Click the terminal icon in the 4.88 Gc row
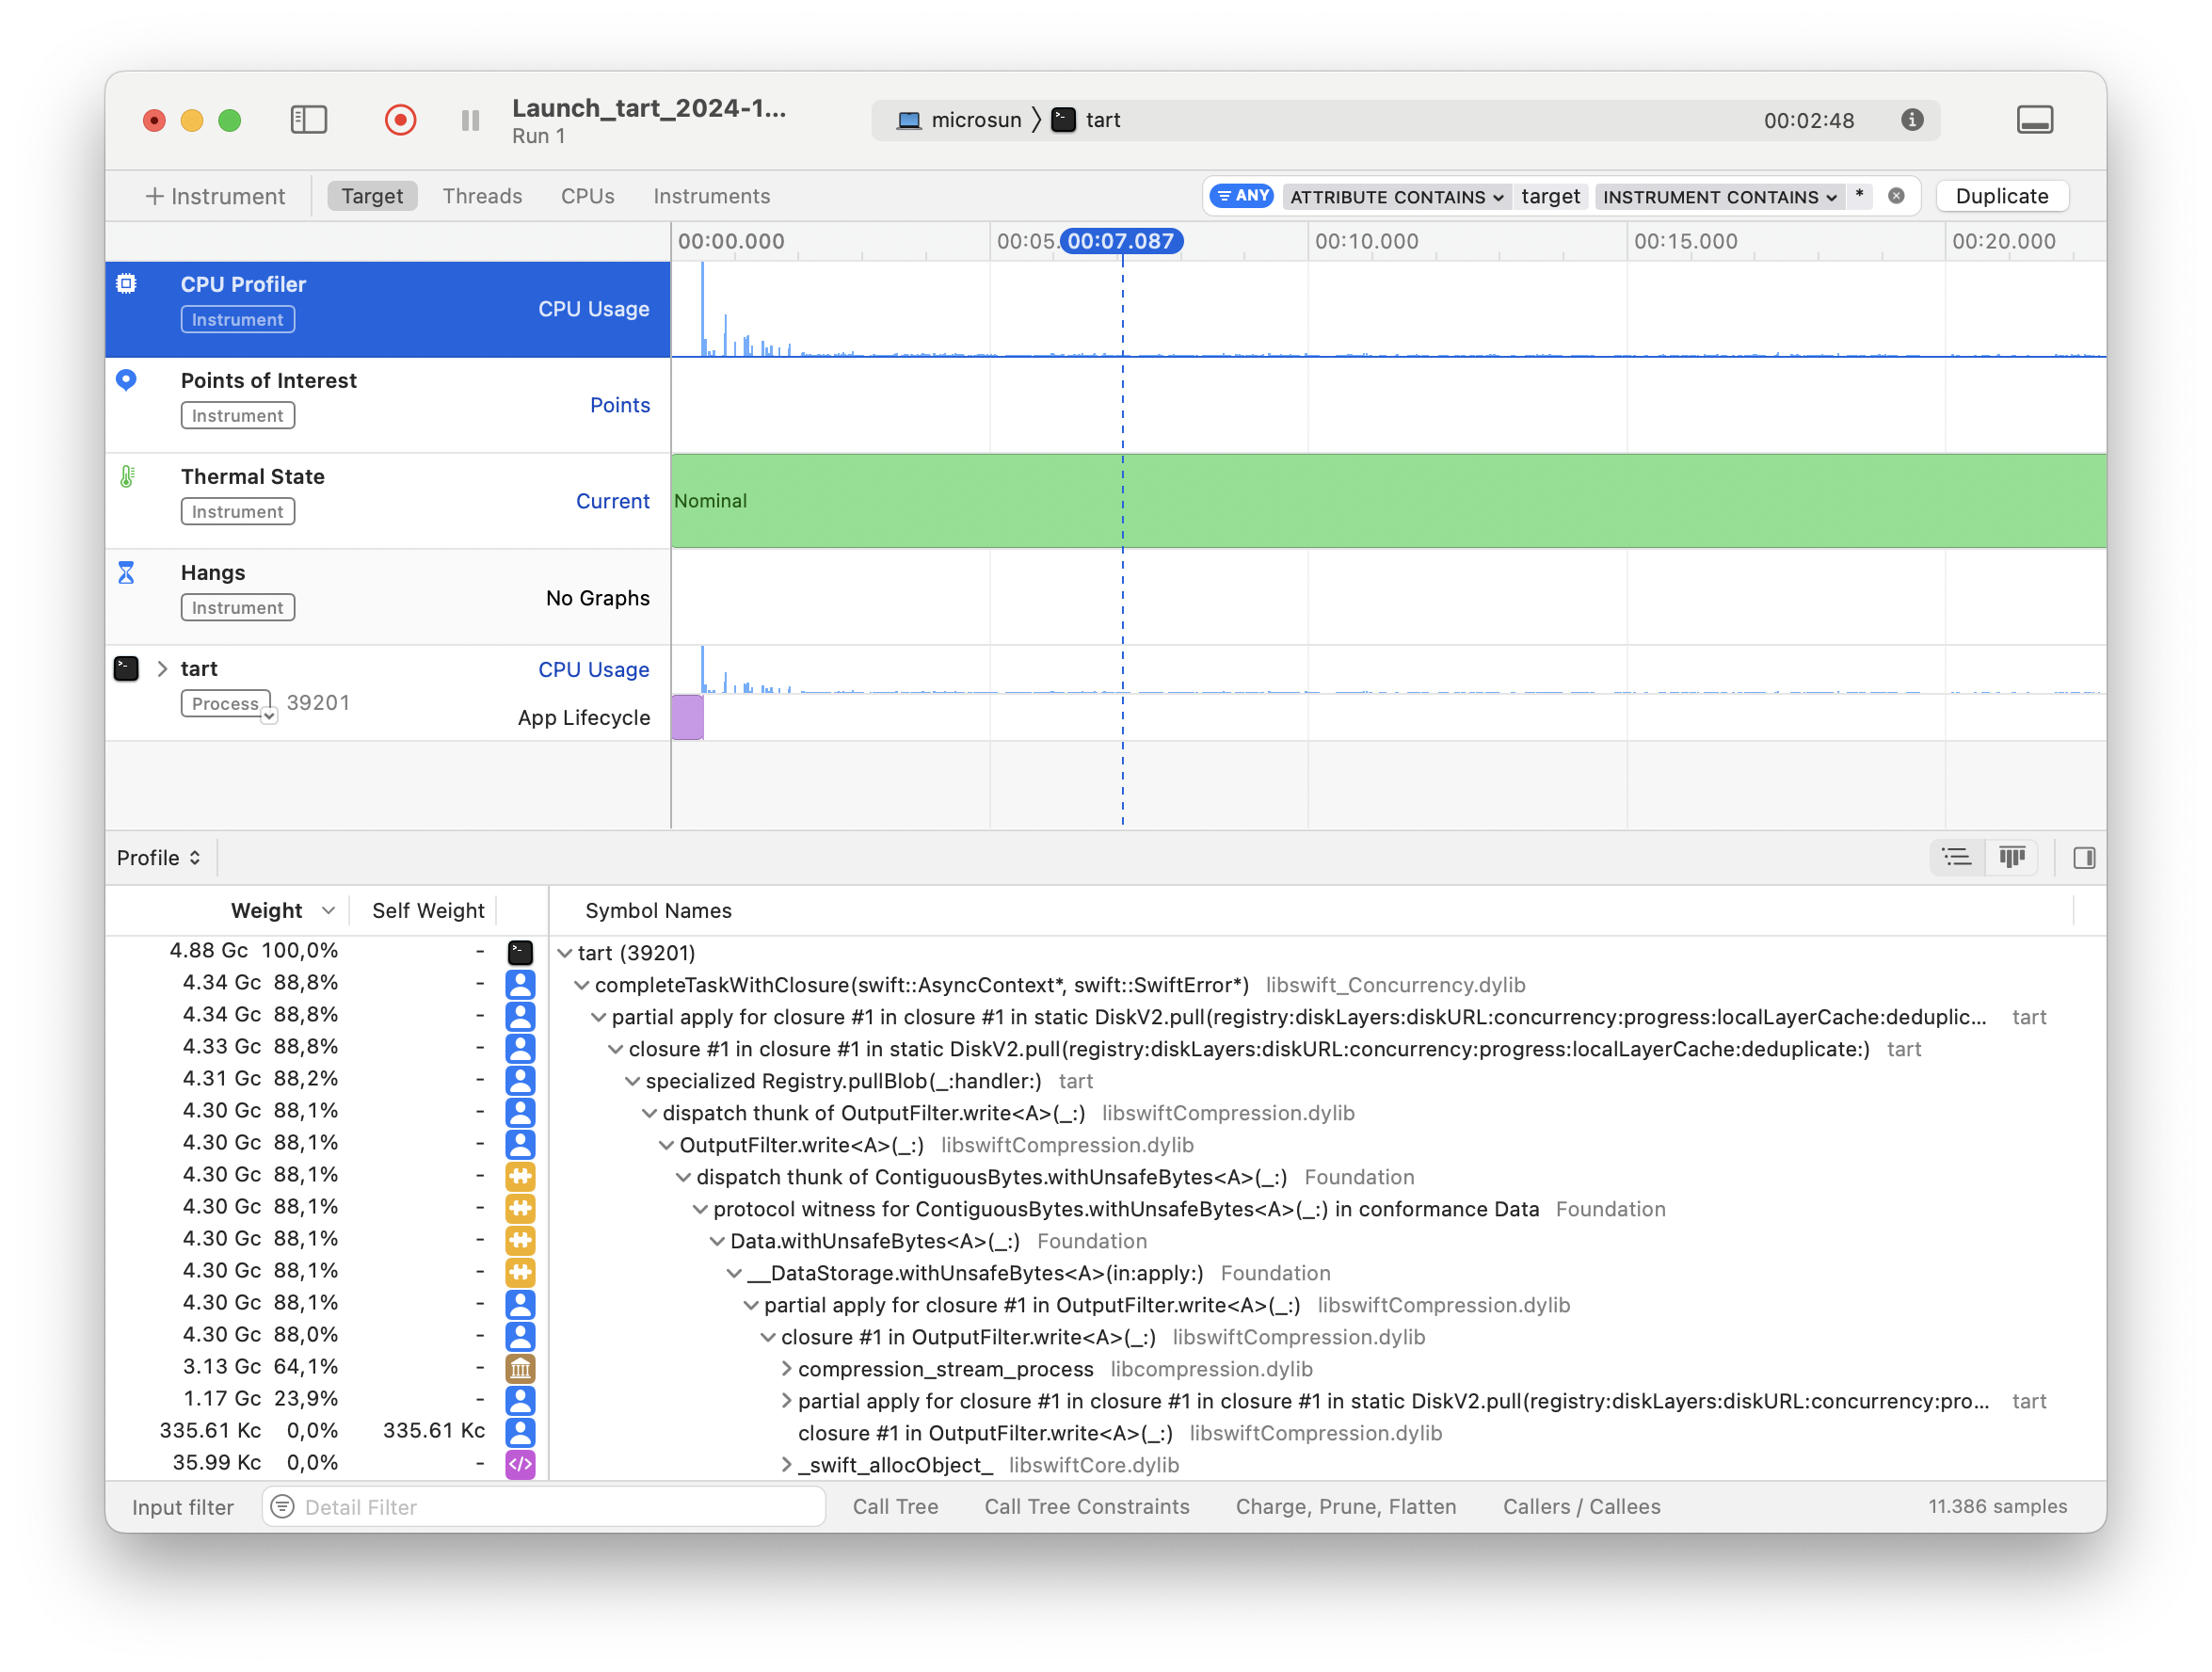Viewport: 2212px width, 1672px height. pos(520,952)
